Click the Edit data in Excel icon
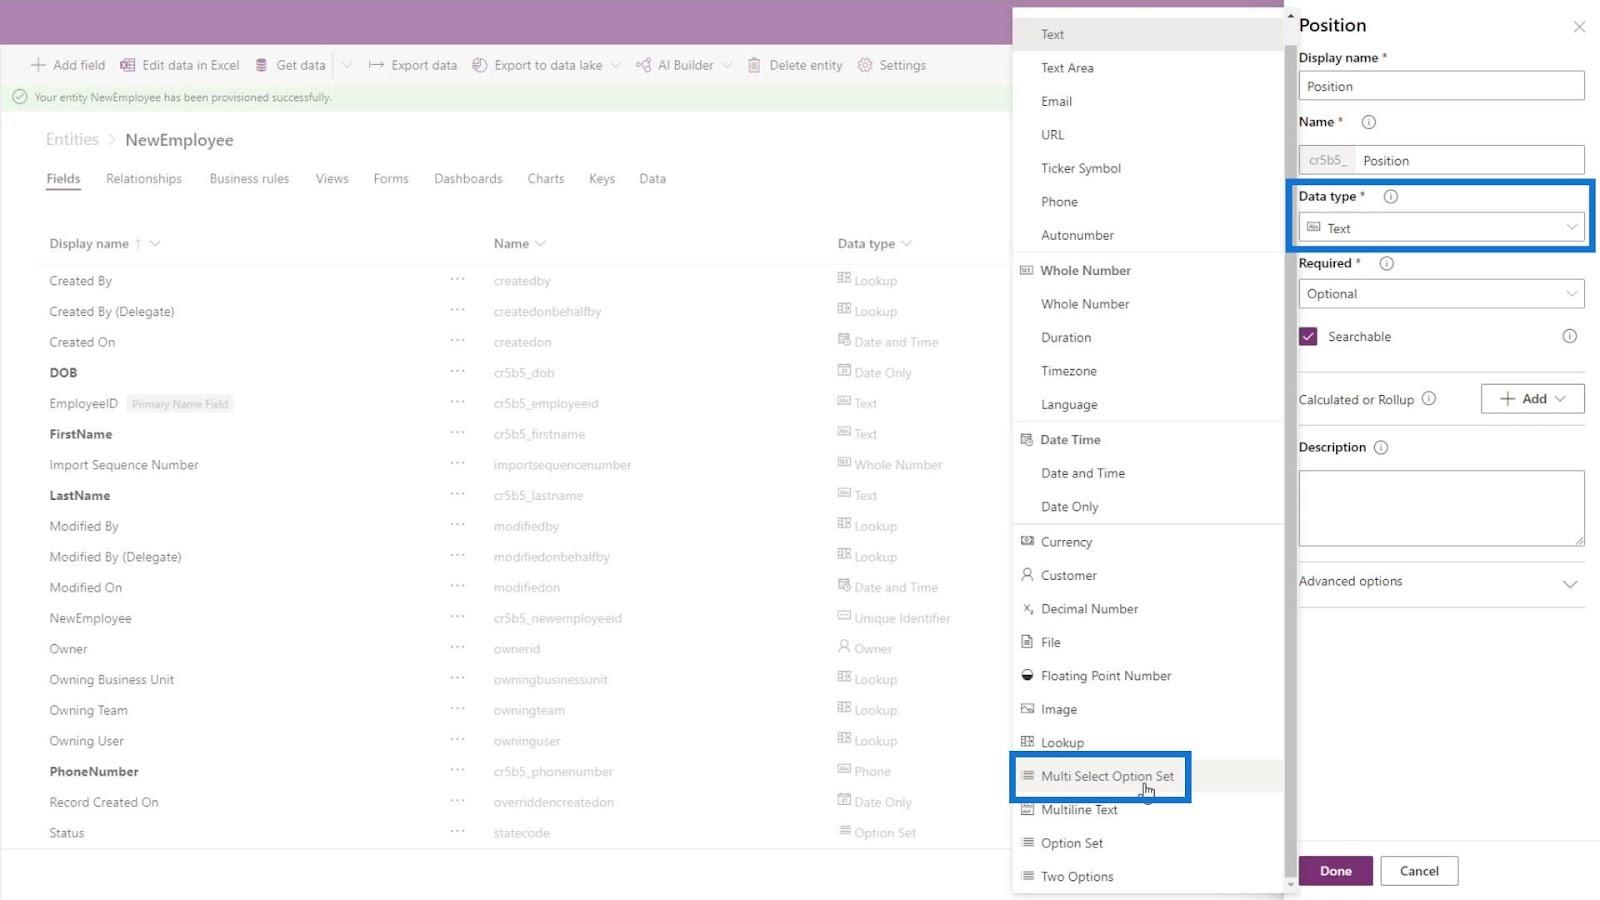This screenshot has height=900, width=1600. (127, 65)
